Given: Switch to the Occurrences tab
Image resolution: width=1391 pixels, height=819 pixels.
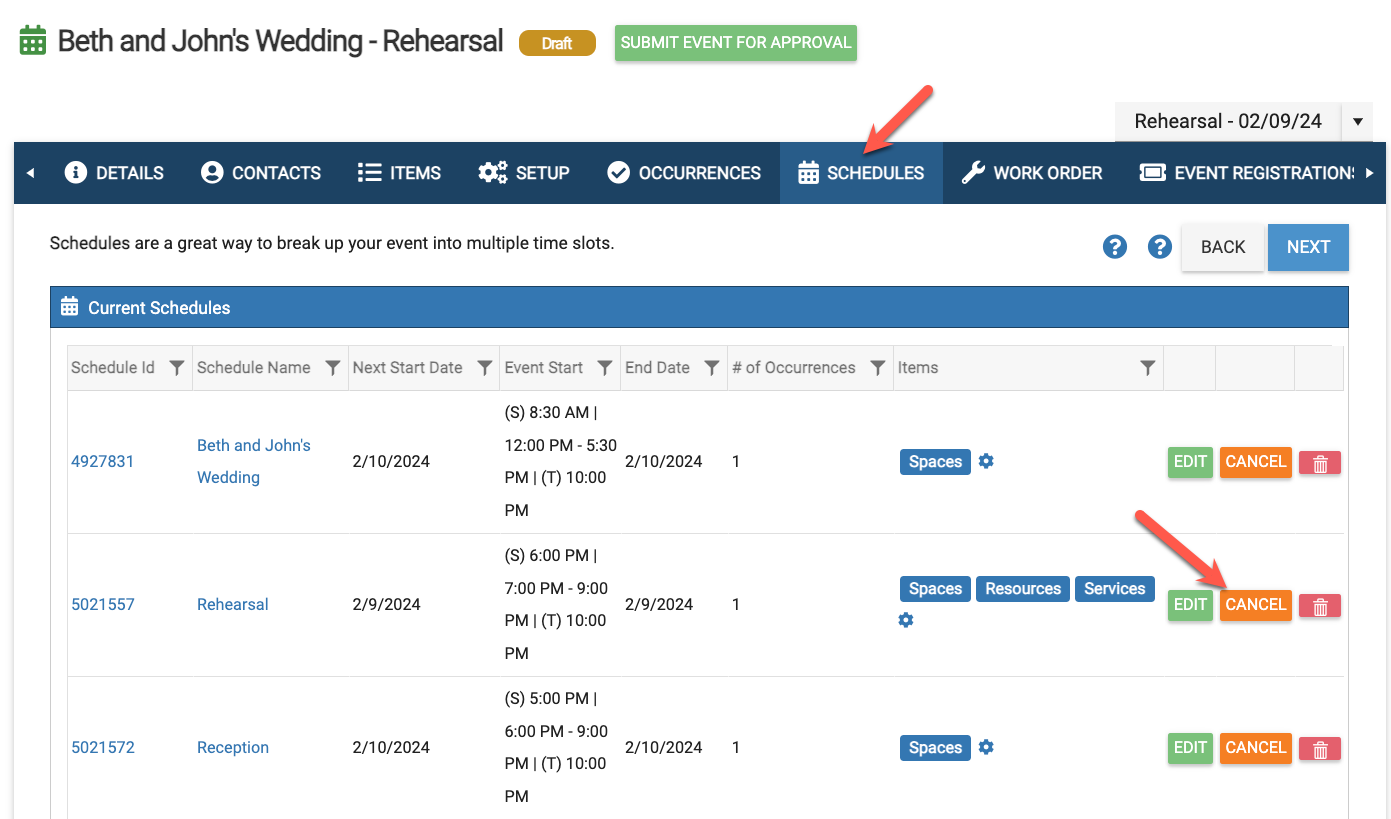Looking at the screenshot, I should click(x=684, y=173).
